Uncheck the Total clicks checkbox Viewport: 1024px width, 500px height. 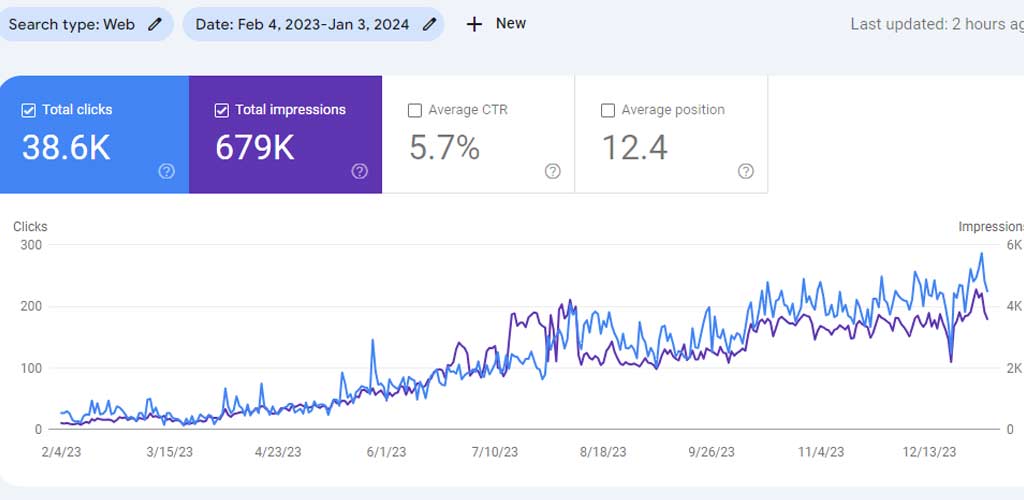point(28,110)
